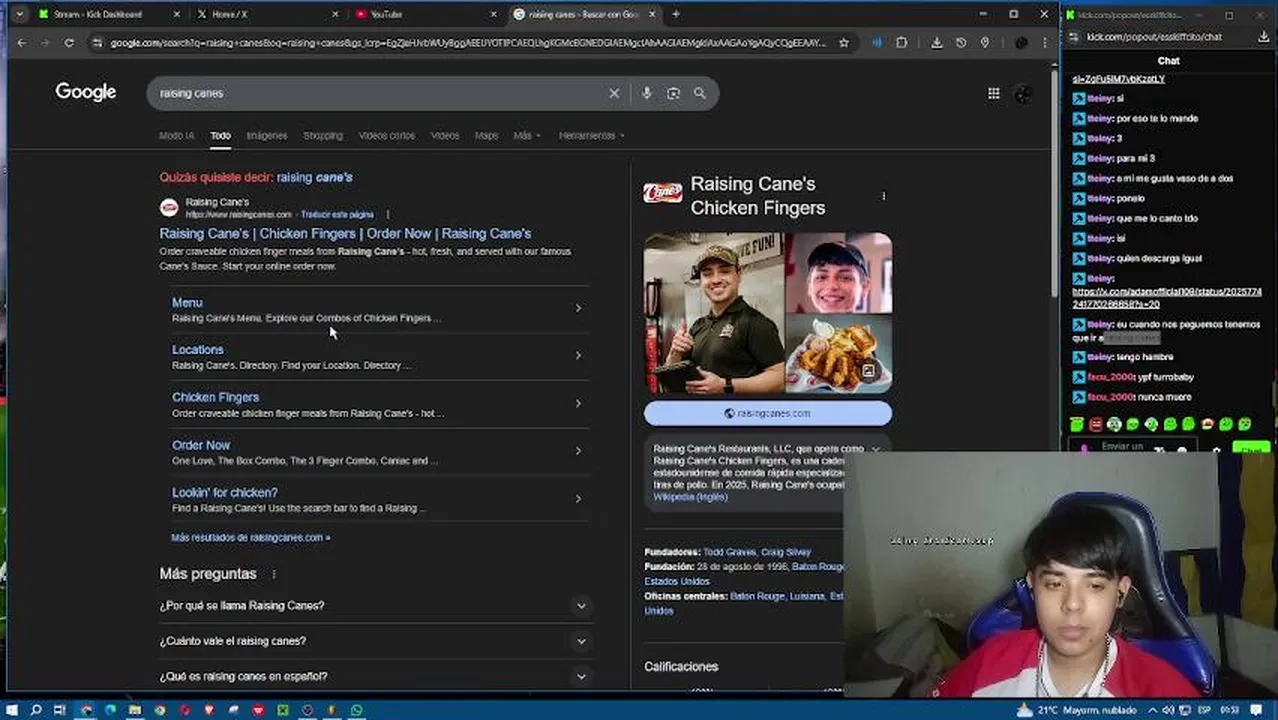The image size is (1278, 720).
Task: Open the Herramientas dropdown
Action: coord(591,135)
